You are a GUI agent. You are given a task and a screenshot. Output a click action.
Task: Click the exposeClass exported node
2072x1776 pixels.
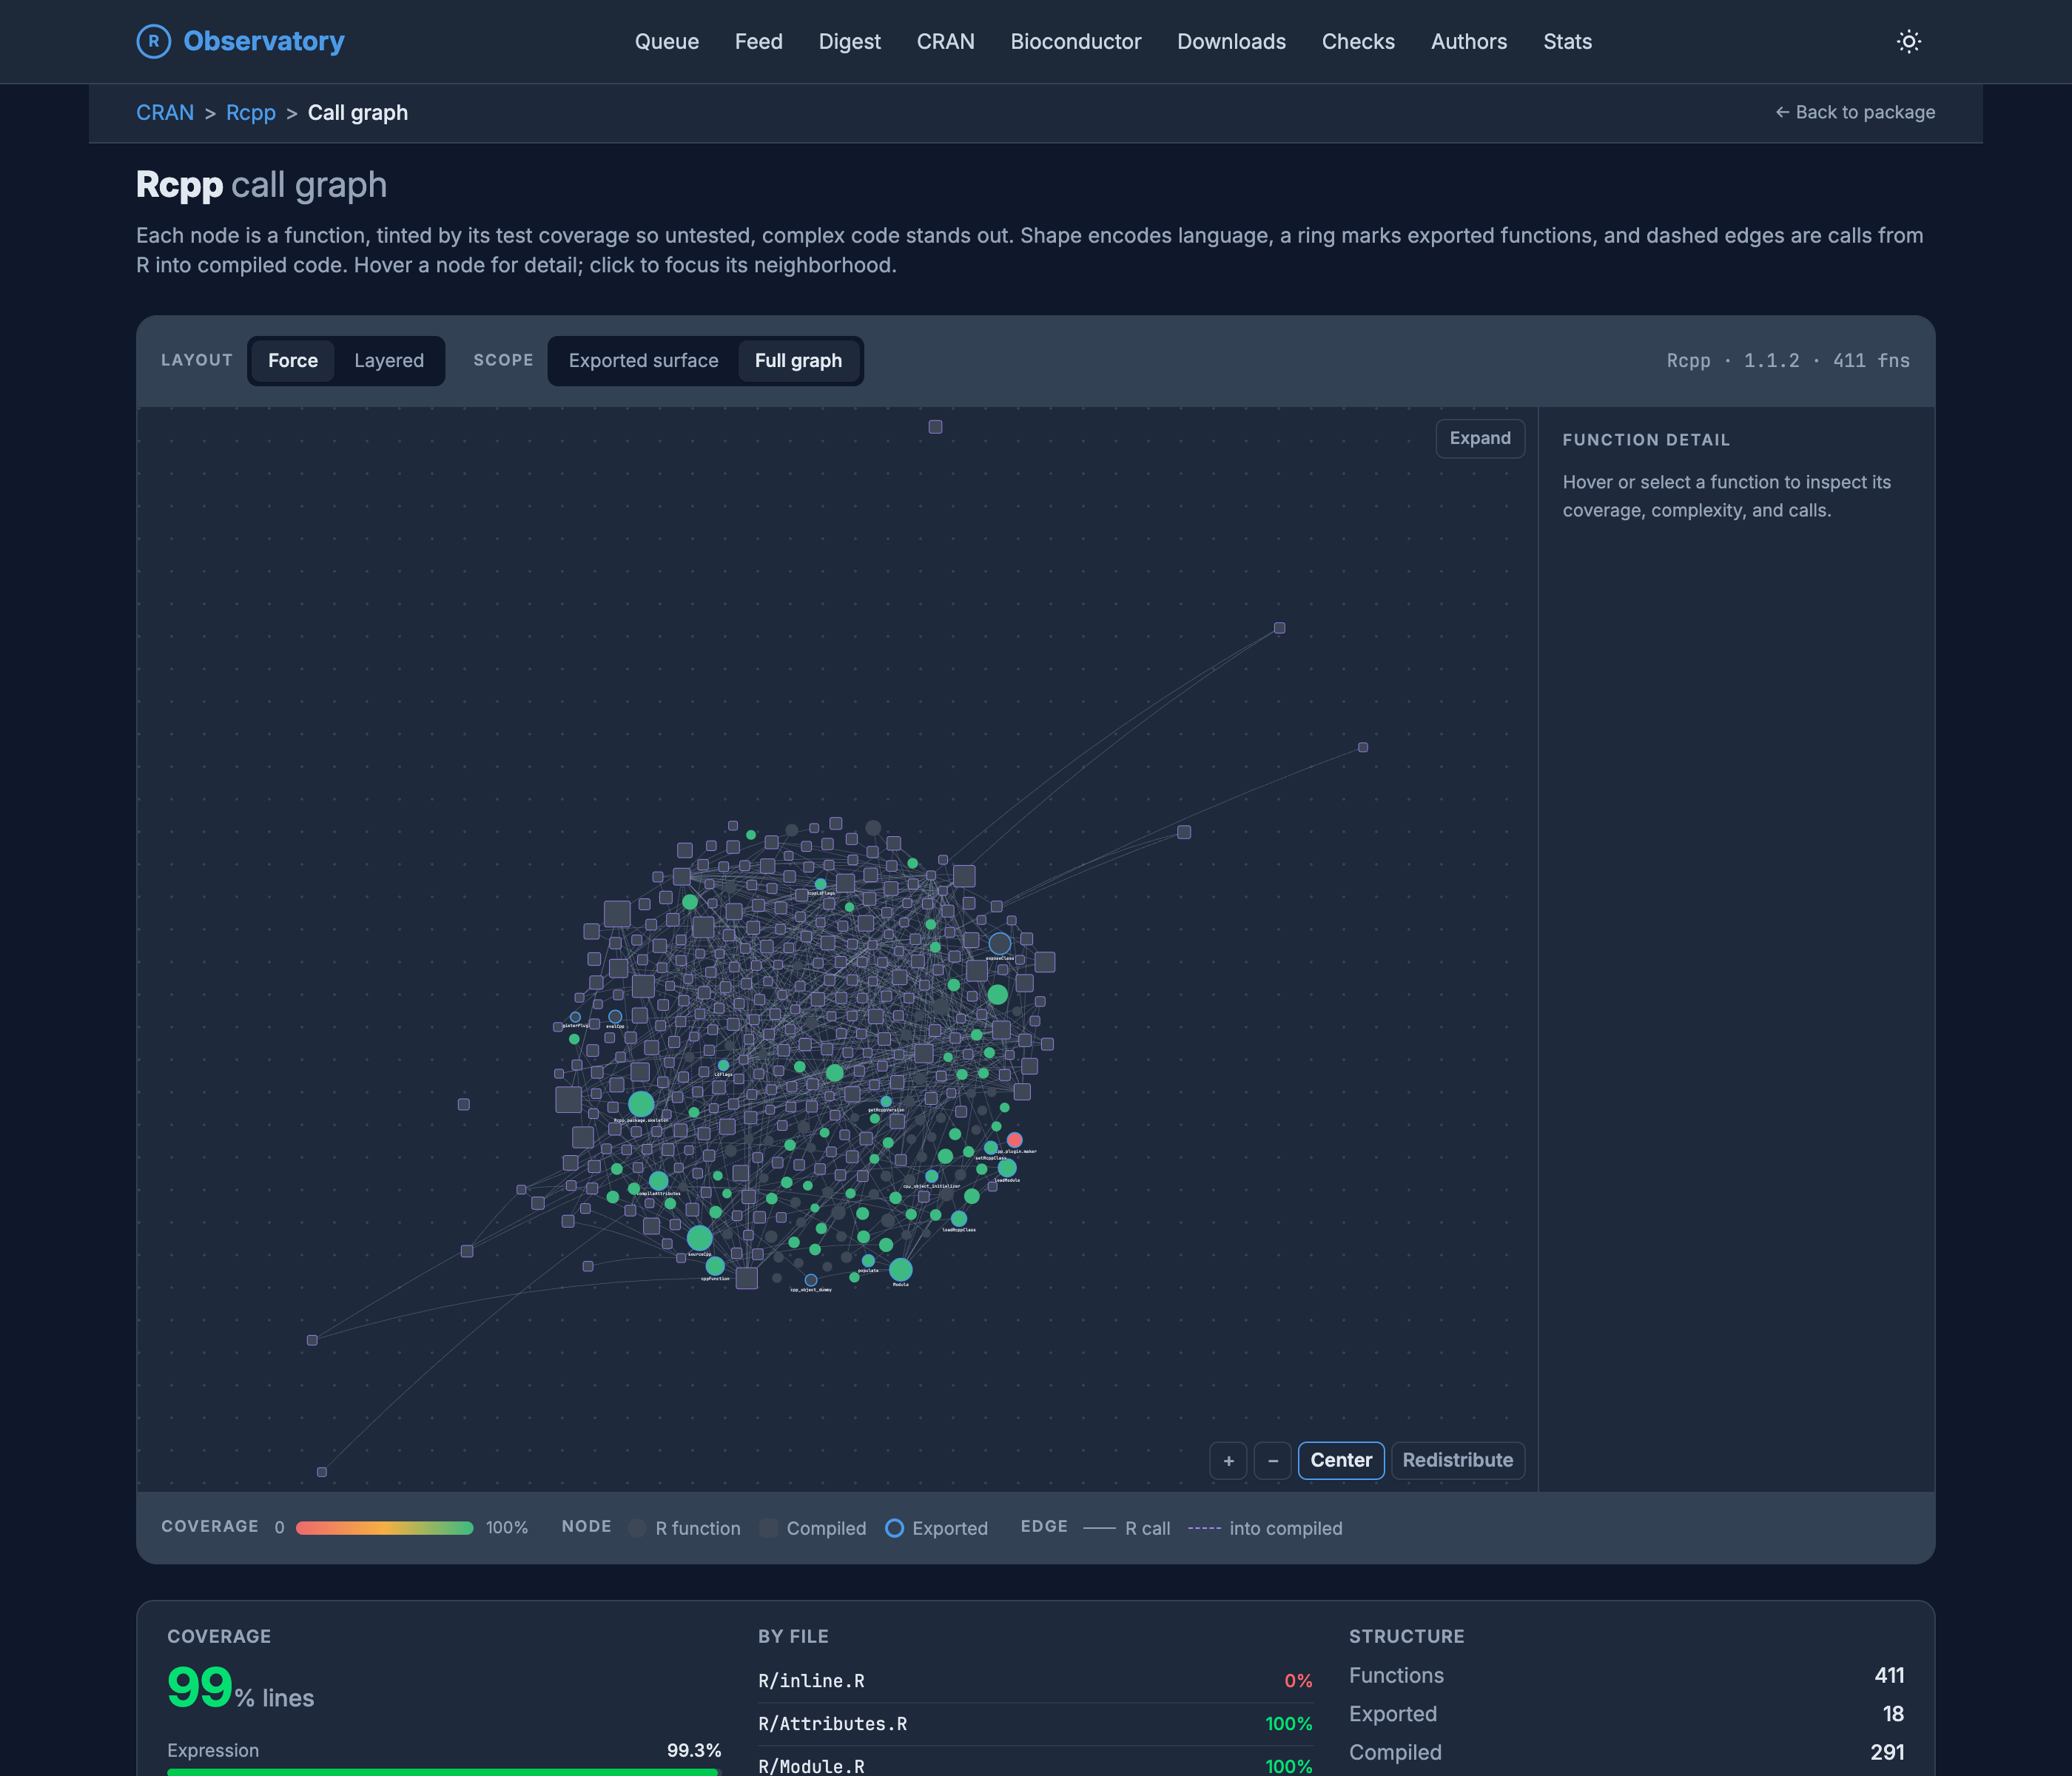(x=999, y=943)
